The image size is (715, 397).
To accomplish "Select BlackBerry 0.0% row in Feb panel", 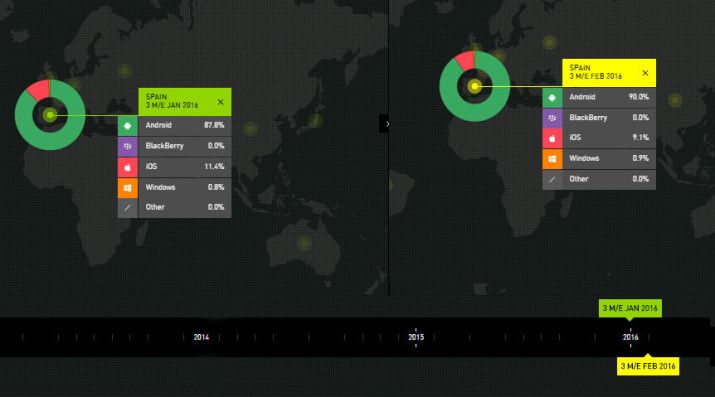I will click(599, 118).
